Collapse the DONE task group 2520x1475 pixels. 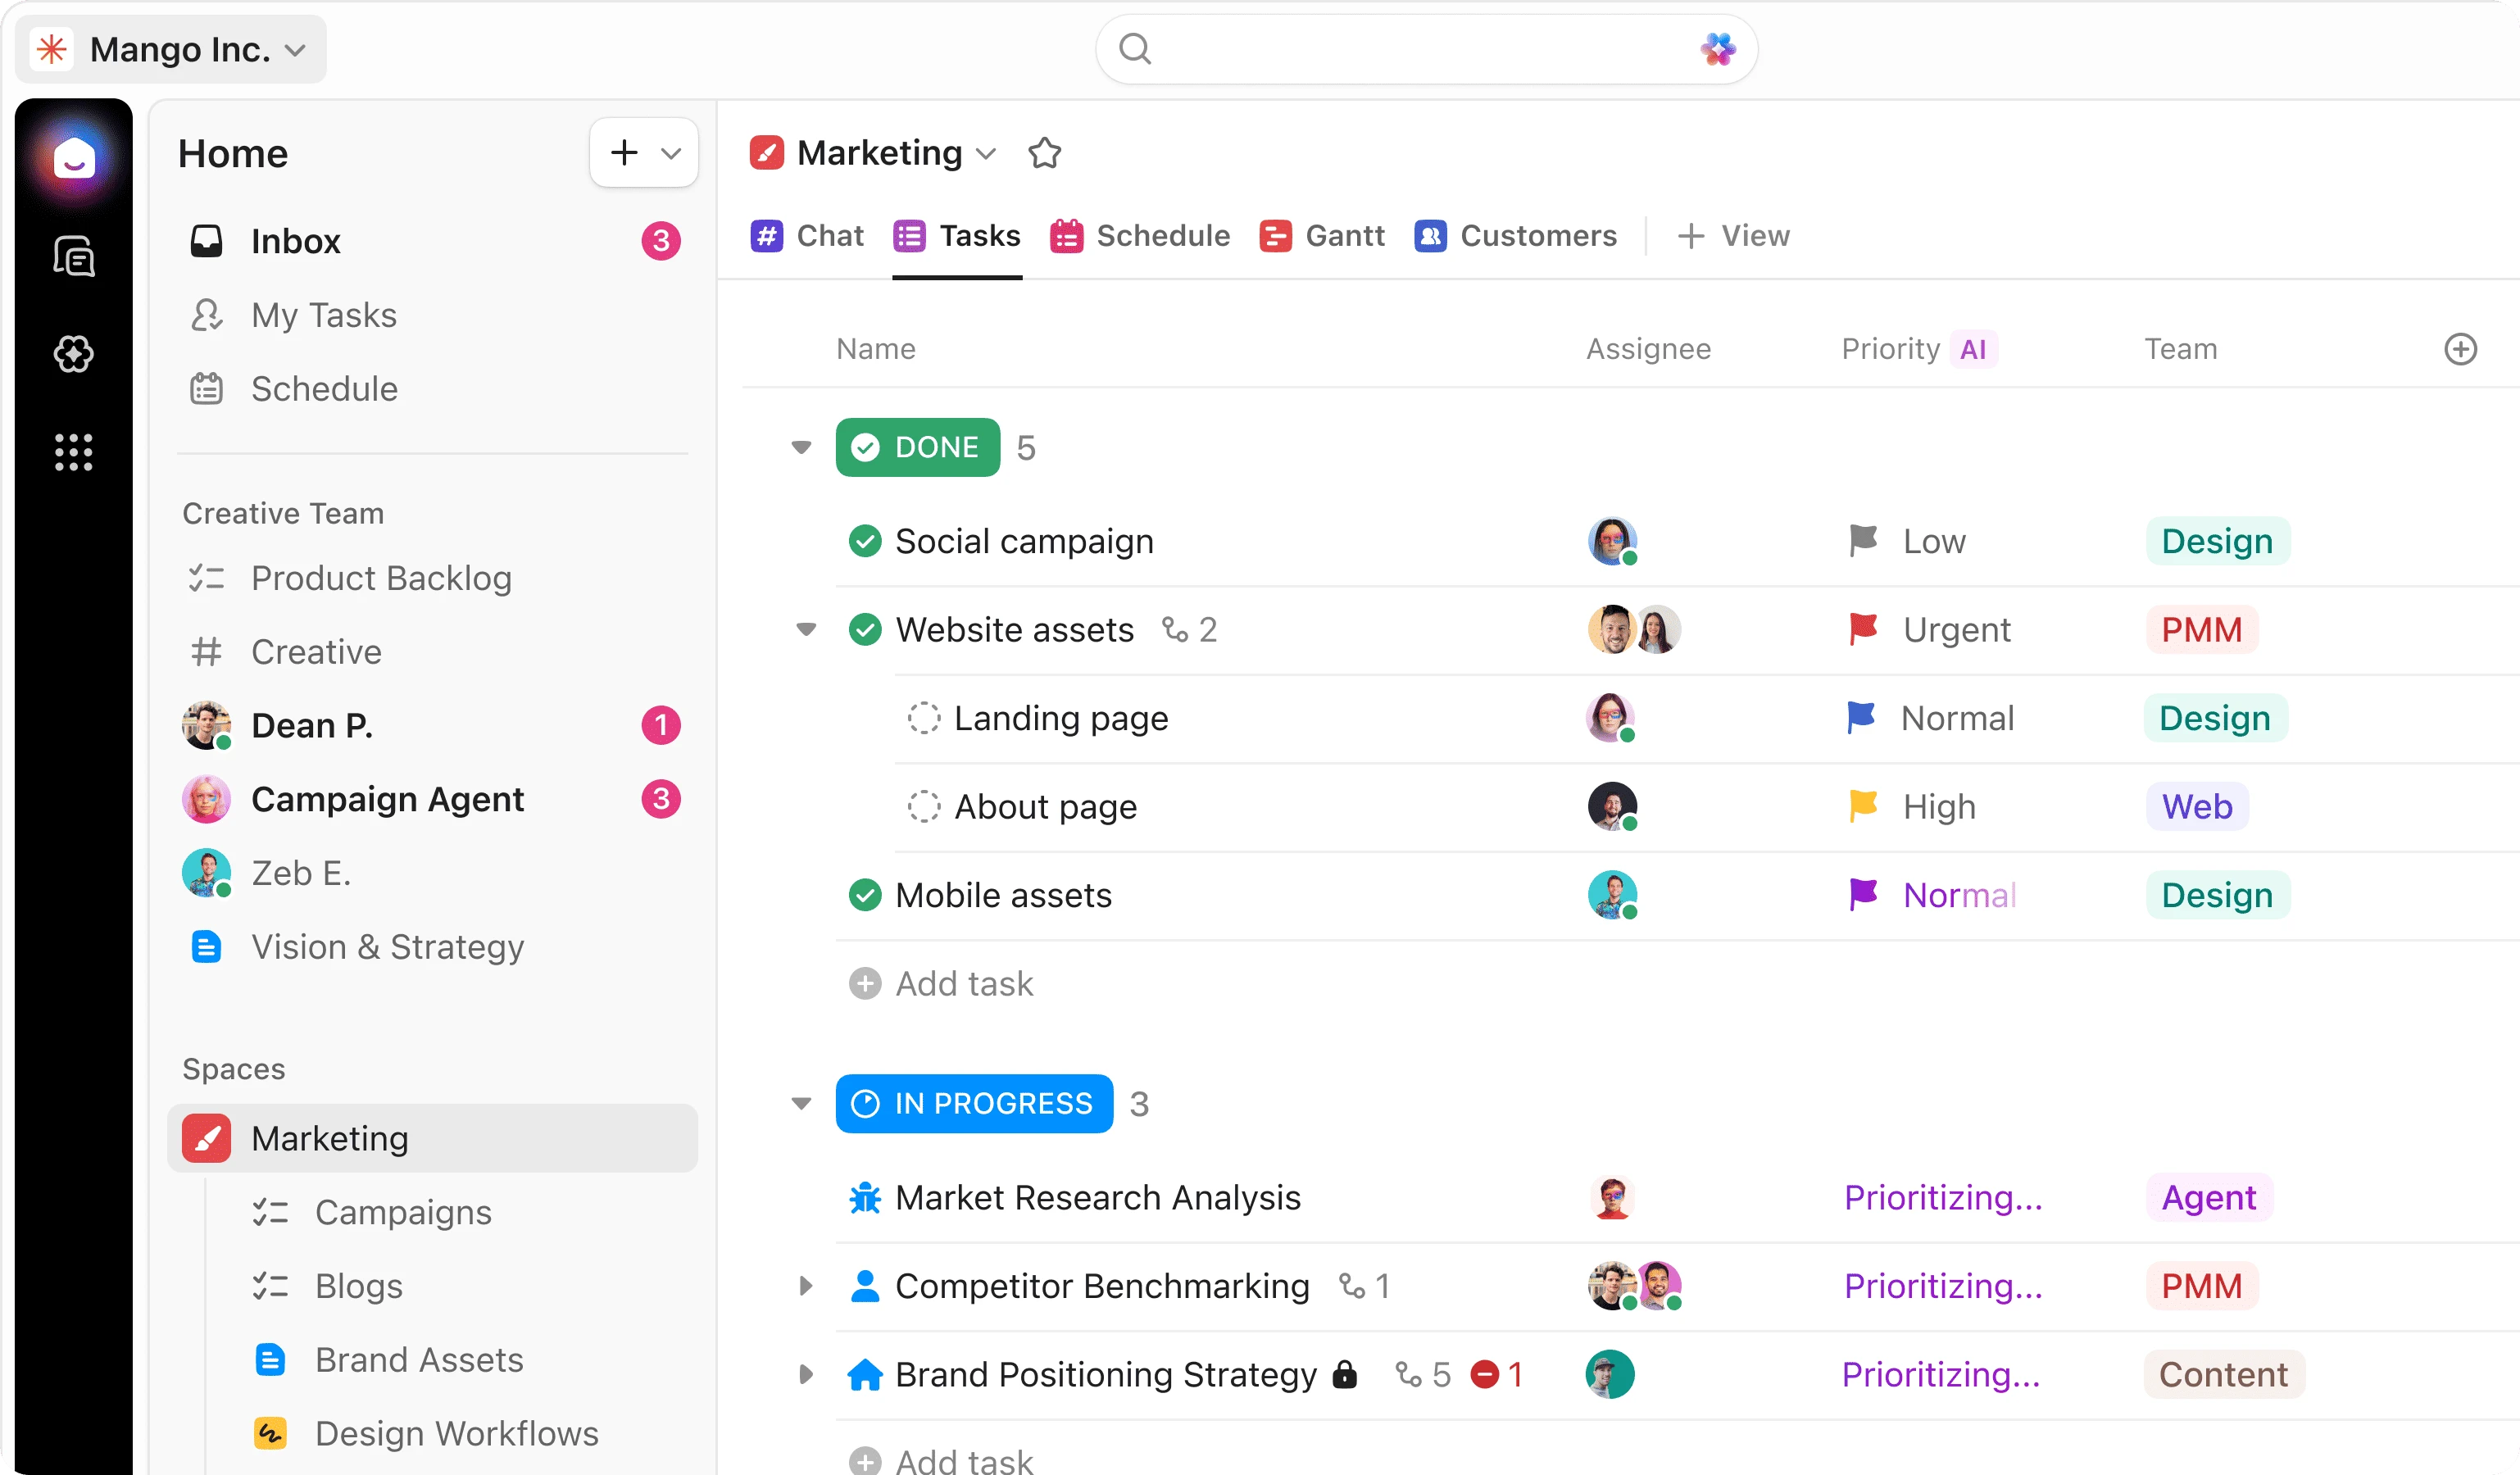click(x=802, y=447)
